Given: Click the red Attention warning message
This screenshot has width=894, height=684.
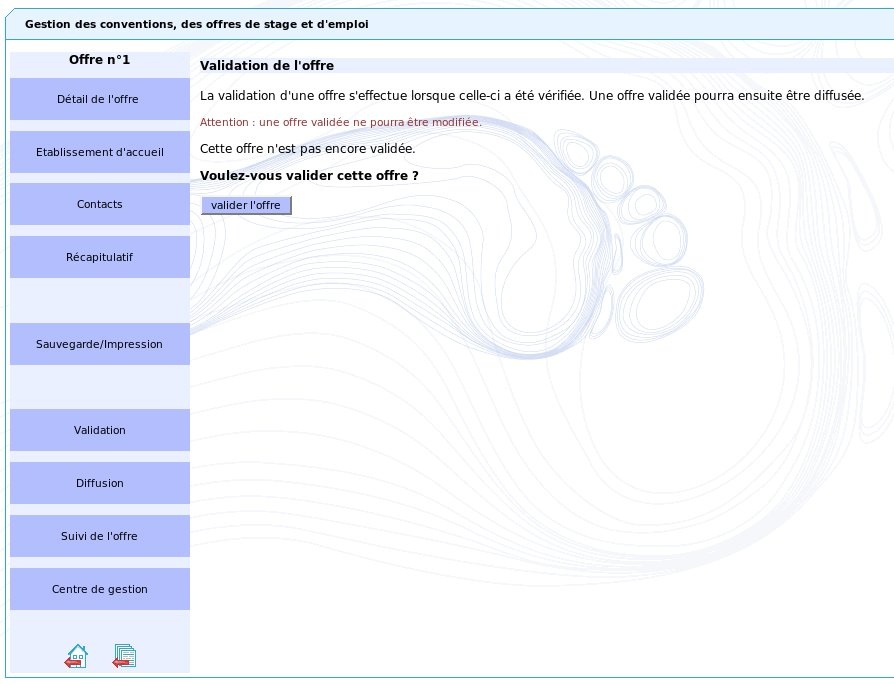Looking at the screenshot, I should point(340,122).
